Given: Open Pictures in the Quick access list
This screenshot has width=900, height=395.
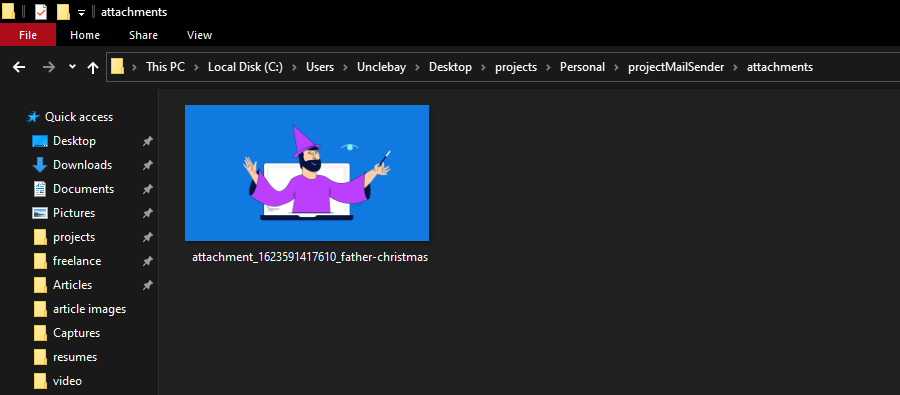Looking at the screenshot, I should point(74,213).
